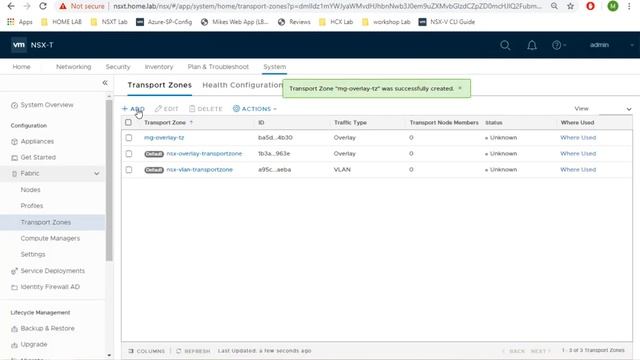The height and width of the screenshot is (360, 640).
Task: Click Refresh in the table footer
Action: click(193, 351)
